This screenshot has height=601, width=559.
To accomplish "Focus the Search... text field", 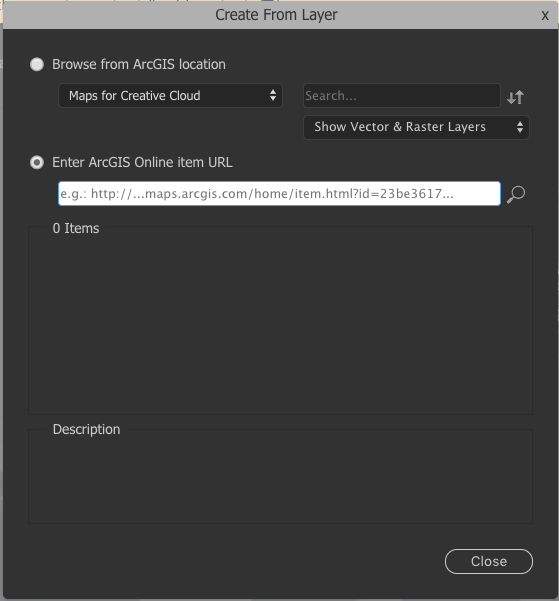I will 401,95.
